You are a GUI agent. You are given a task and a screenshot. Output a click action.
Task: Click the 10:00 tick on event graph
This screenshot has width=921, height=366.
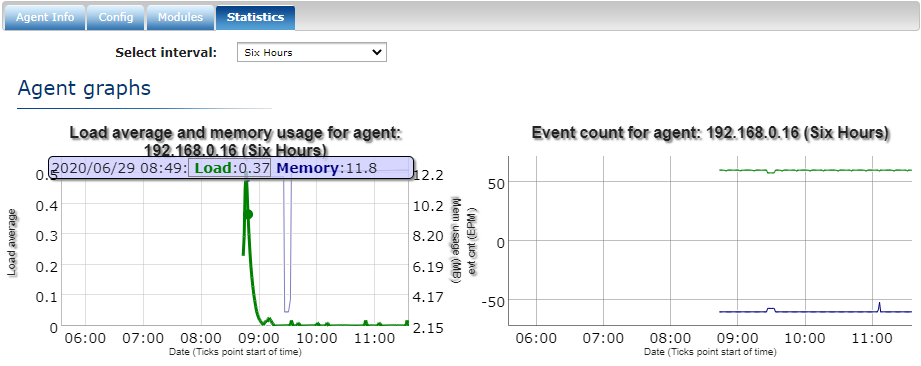pyautogui.click(x=805, y=338)
